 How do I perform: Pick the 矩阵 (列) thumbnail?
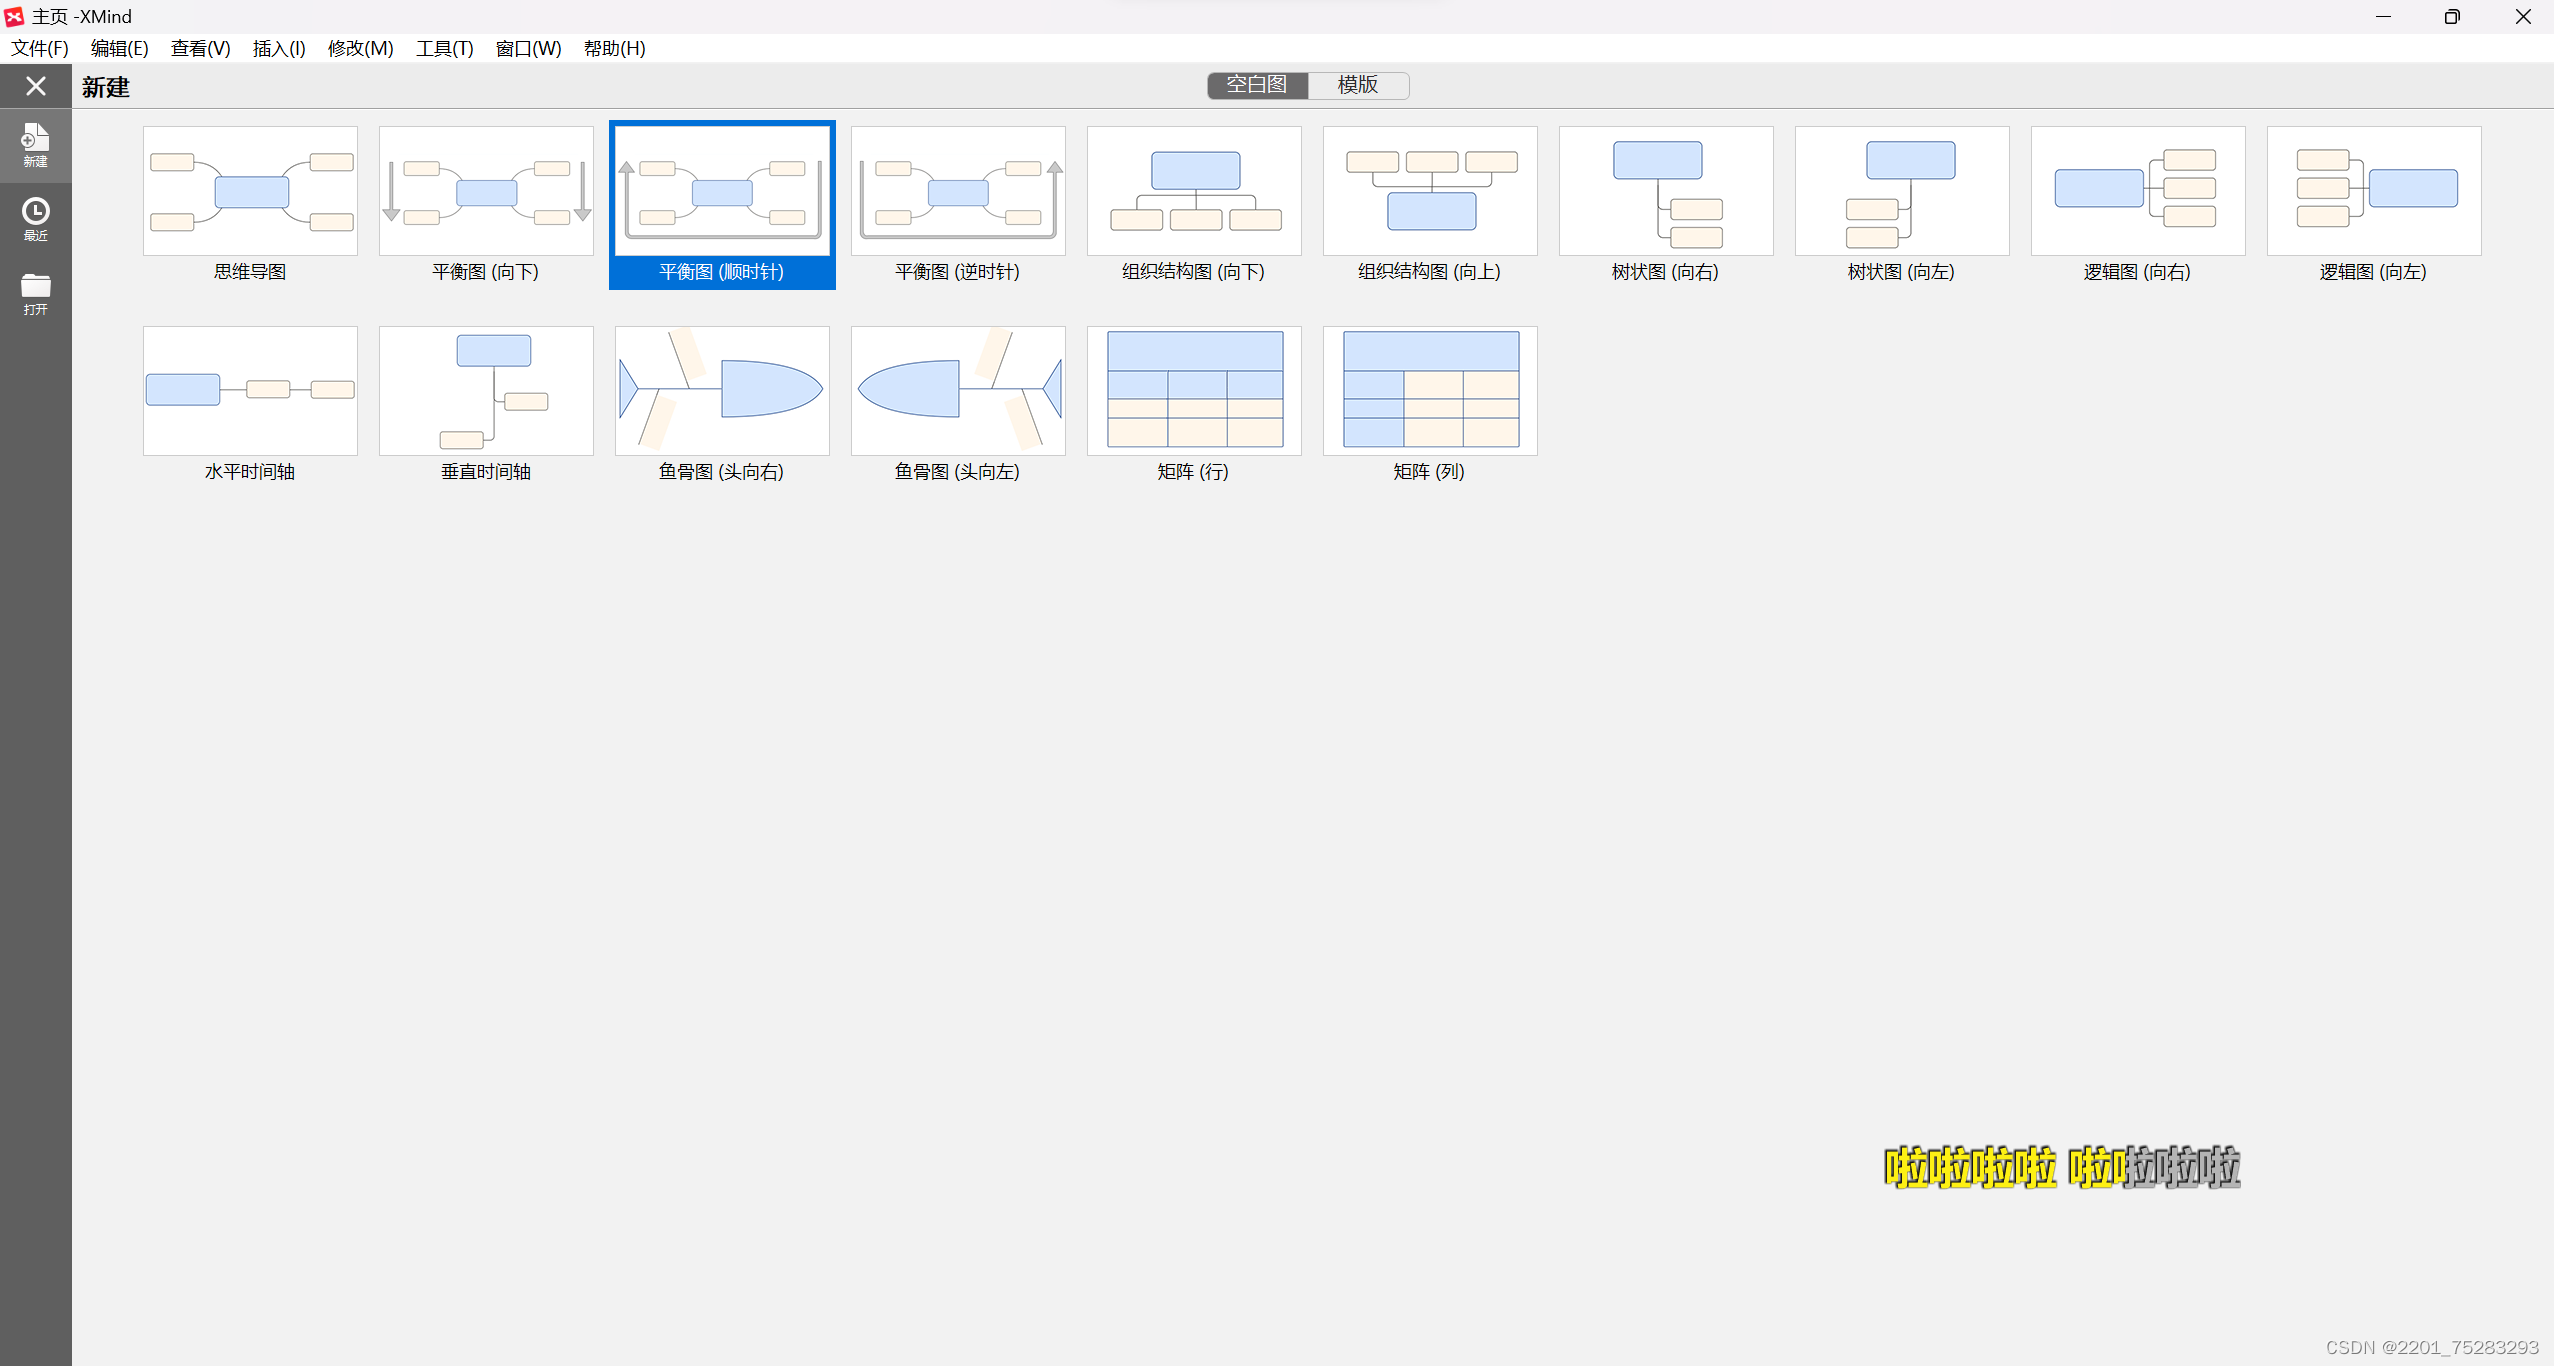pos(1430,391)
